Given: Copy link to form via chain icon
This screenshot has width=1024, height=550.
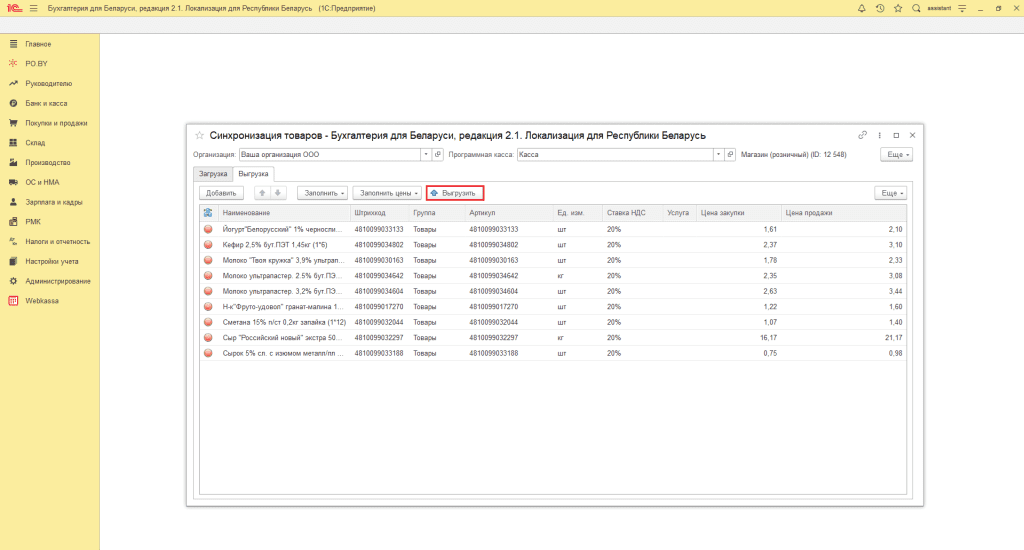Looking at the screenshot, I should [x=863, y=135].
